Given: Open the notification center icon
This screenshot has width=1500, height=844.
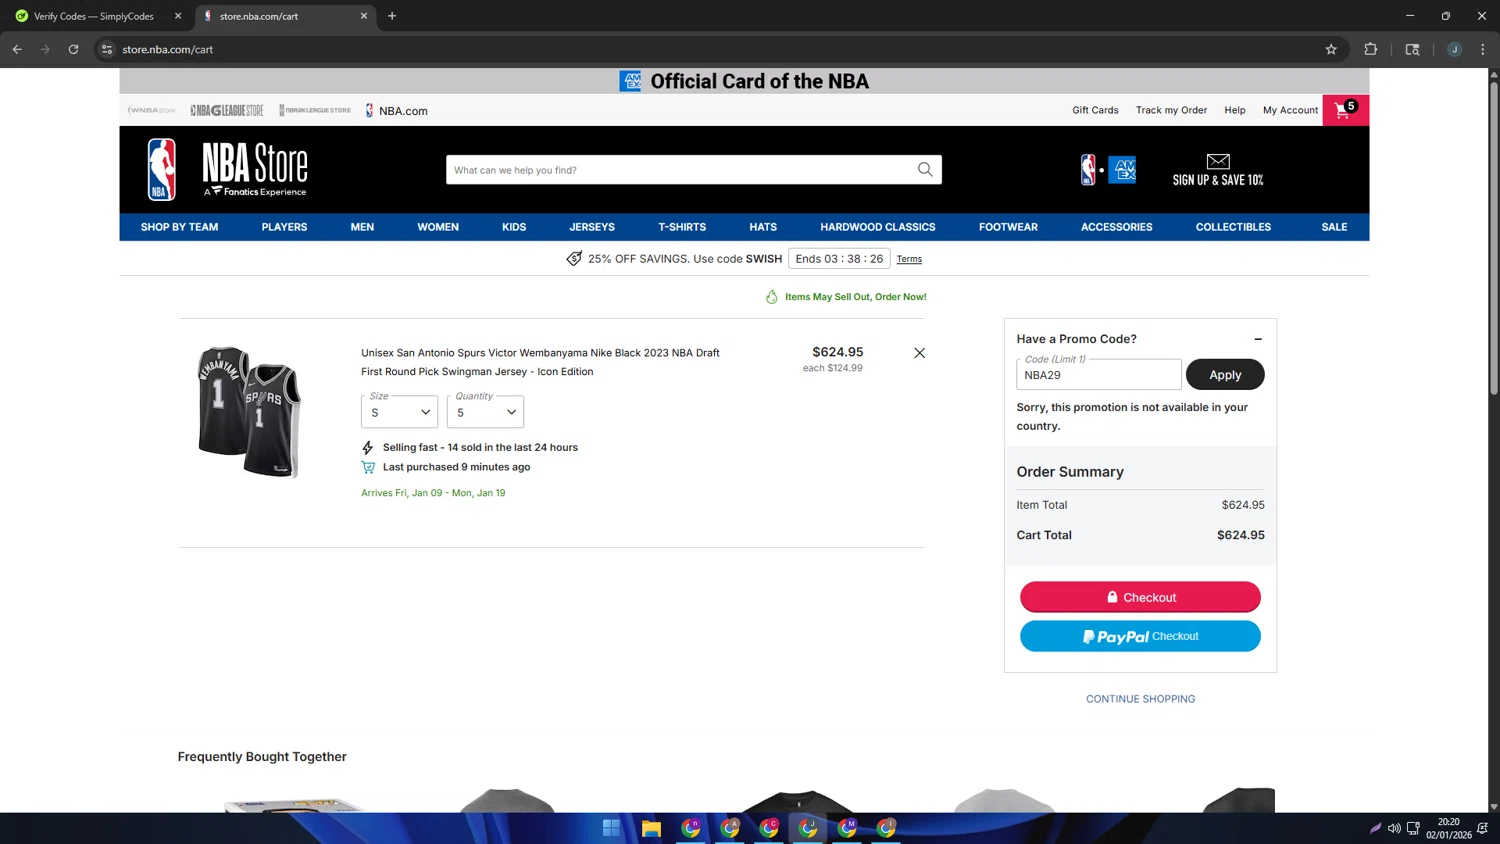Looking at the screenshot, I should pyautogui.click(x=1483, y=828).
